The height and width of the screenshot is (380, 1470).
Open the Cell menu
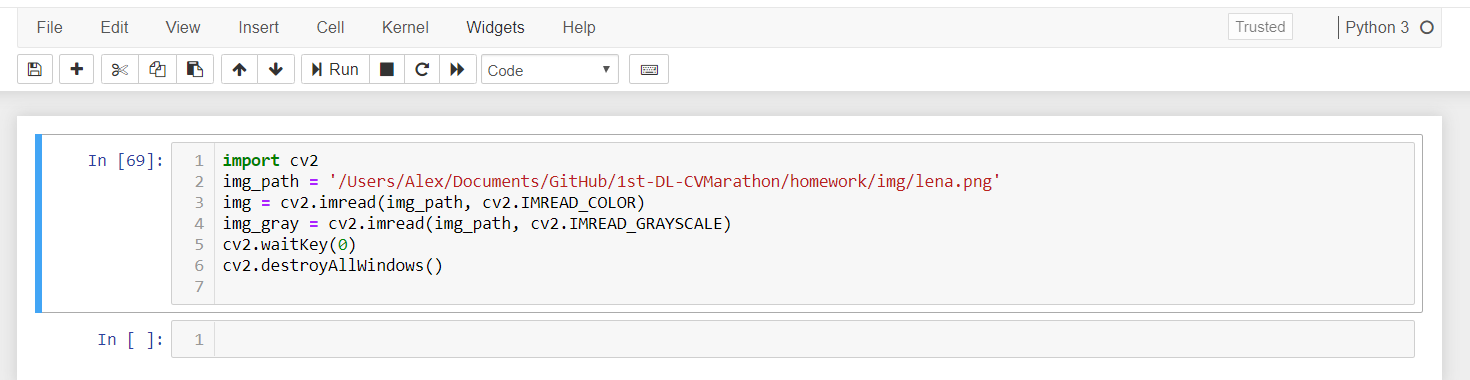tap(330, 28)
